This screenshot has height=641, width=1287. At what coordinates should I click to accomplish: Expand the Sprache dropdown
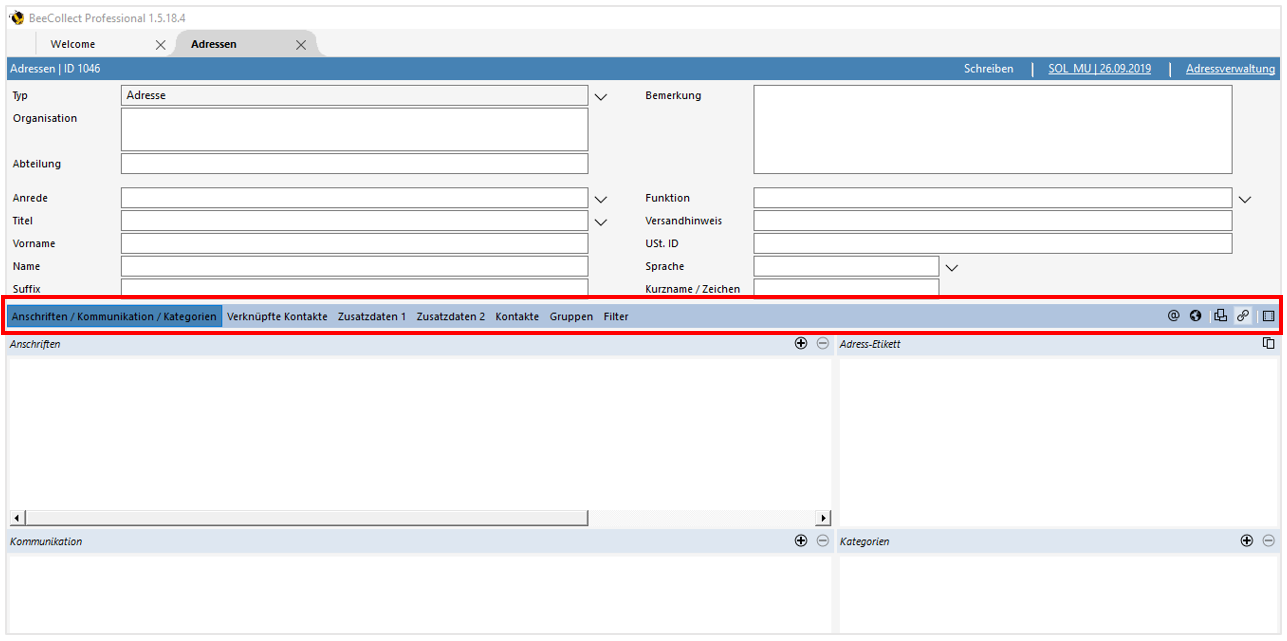(x=951, y=267)
